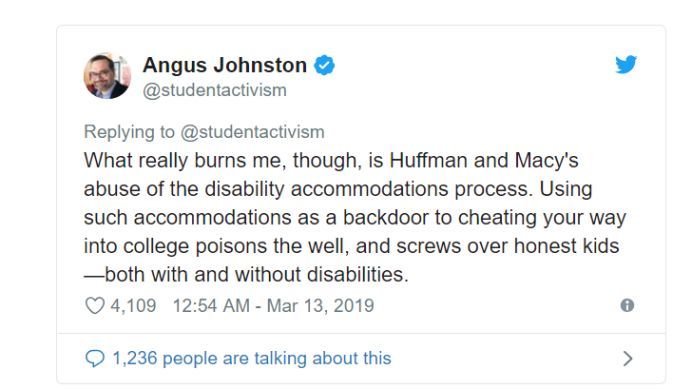Image resolution: width=692 pixels, height=389 pixels.
Task: Click the 1,236 reply count number
Action: pyautogui.click(x=135, y=358)
